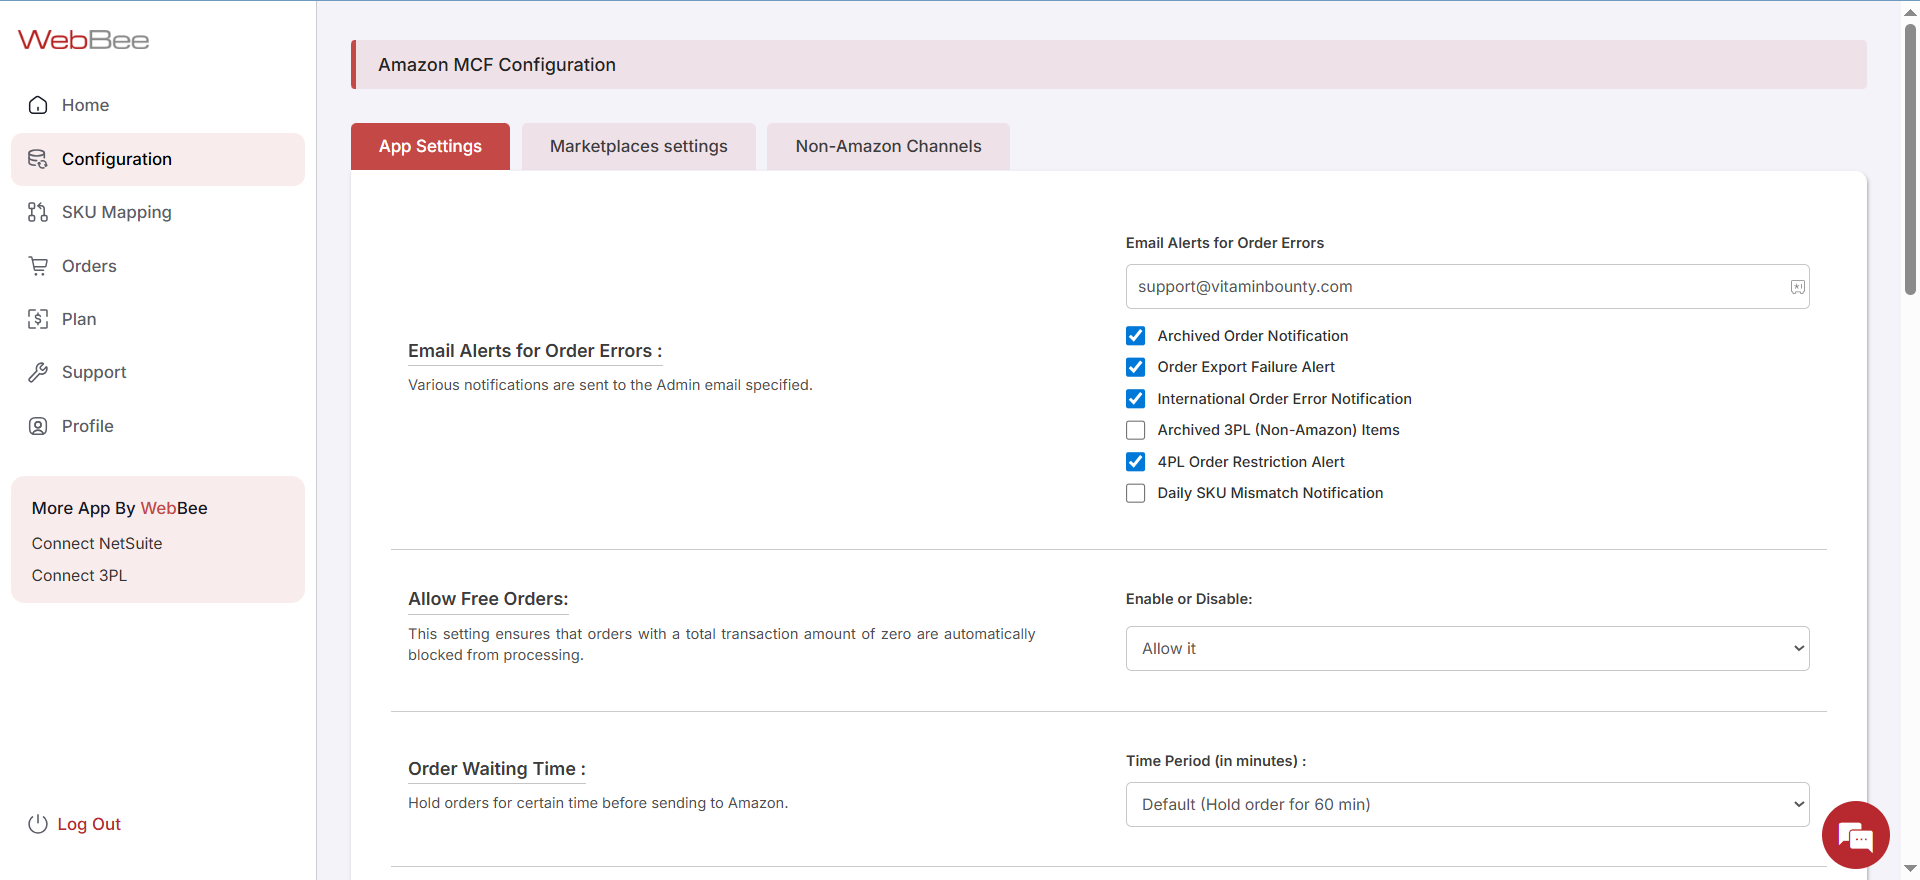The width and height of the screenshot is (1920, 880).
Task: Open the Allow Free Orders dropdown
Action: point(1467,648)
